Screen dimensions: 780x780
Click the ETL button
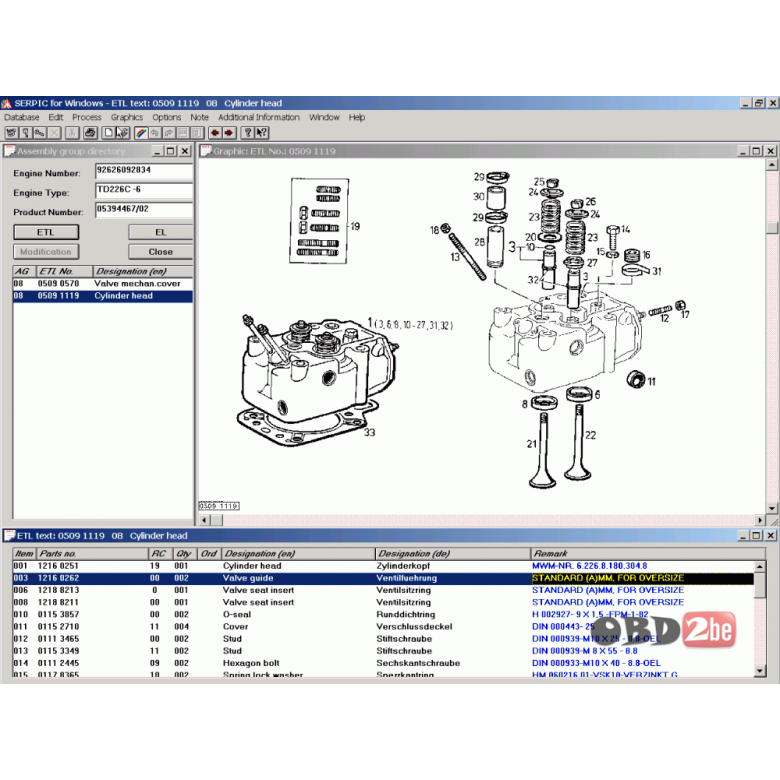[46, 232]
